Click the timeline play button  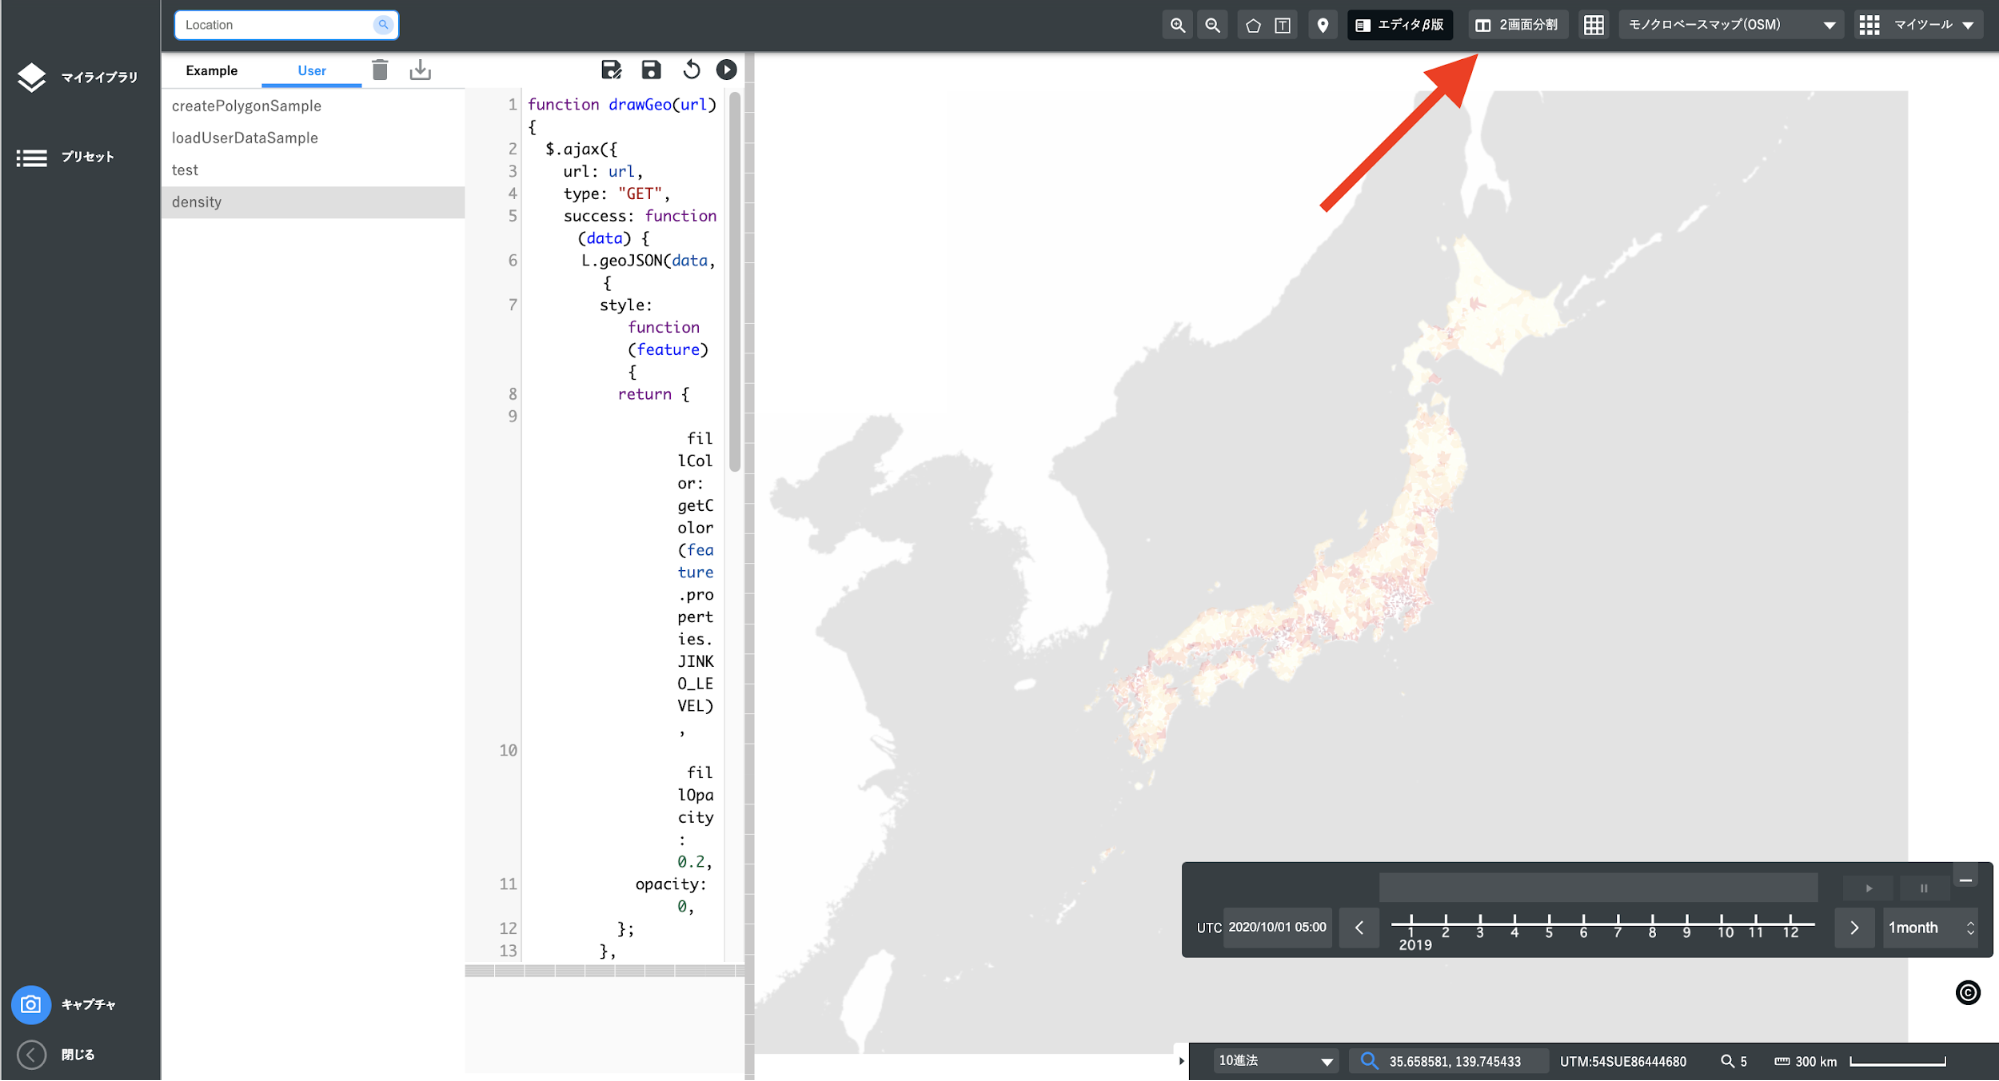click(x=1868, y=888)
